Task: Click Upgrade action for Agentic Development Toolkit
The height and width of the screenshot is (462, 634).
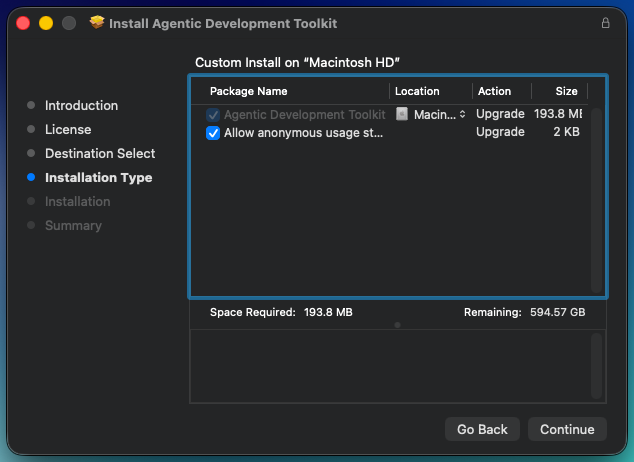Action: (500, 114)
